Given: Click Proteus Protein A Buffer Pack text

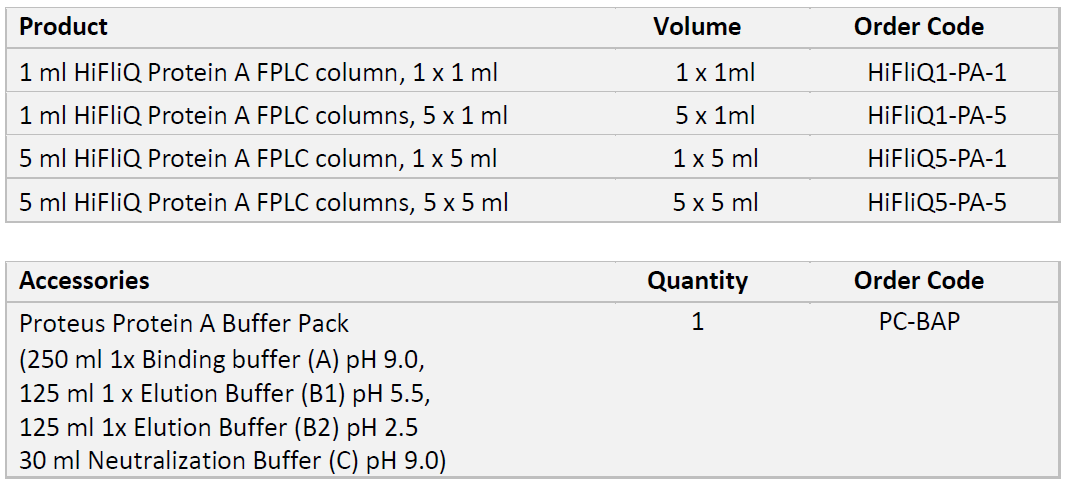Looking at the screenshot, I should coord(185,324).
